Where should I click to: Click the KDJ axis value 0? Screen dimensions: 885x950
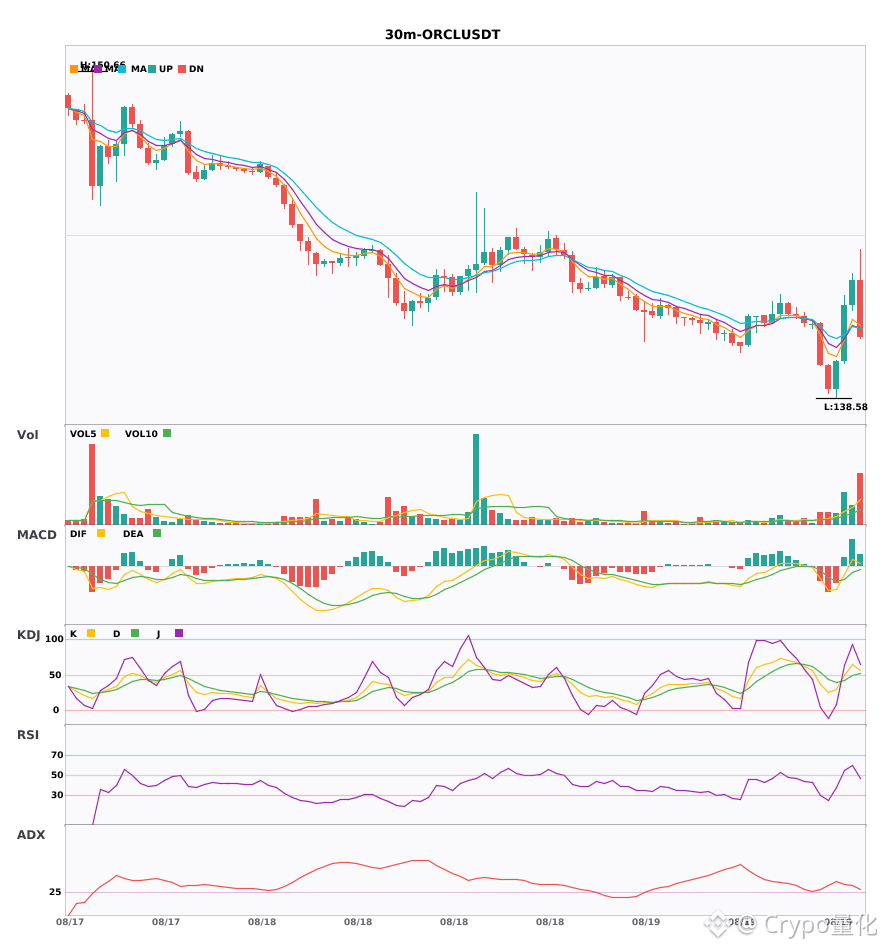(x=56, y=710)
